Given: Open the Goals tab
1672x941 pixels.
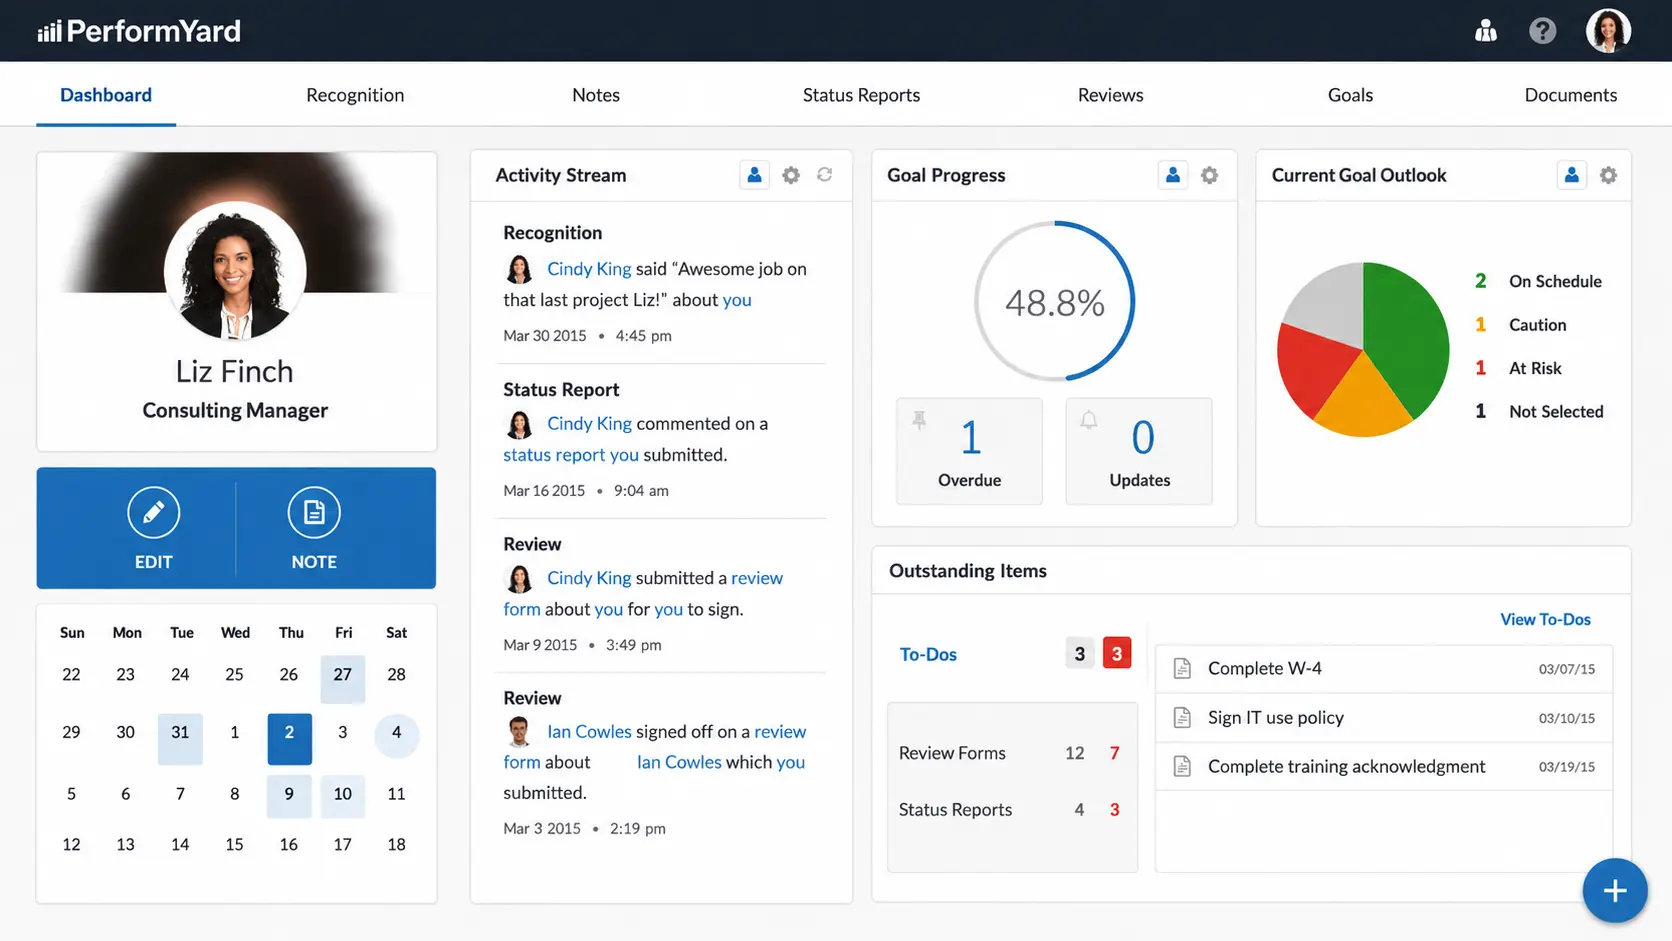Looking at the screenshot, I should 1350,95.
